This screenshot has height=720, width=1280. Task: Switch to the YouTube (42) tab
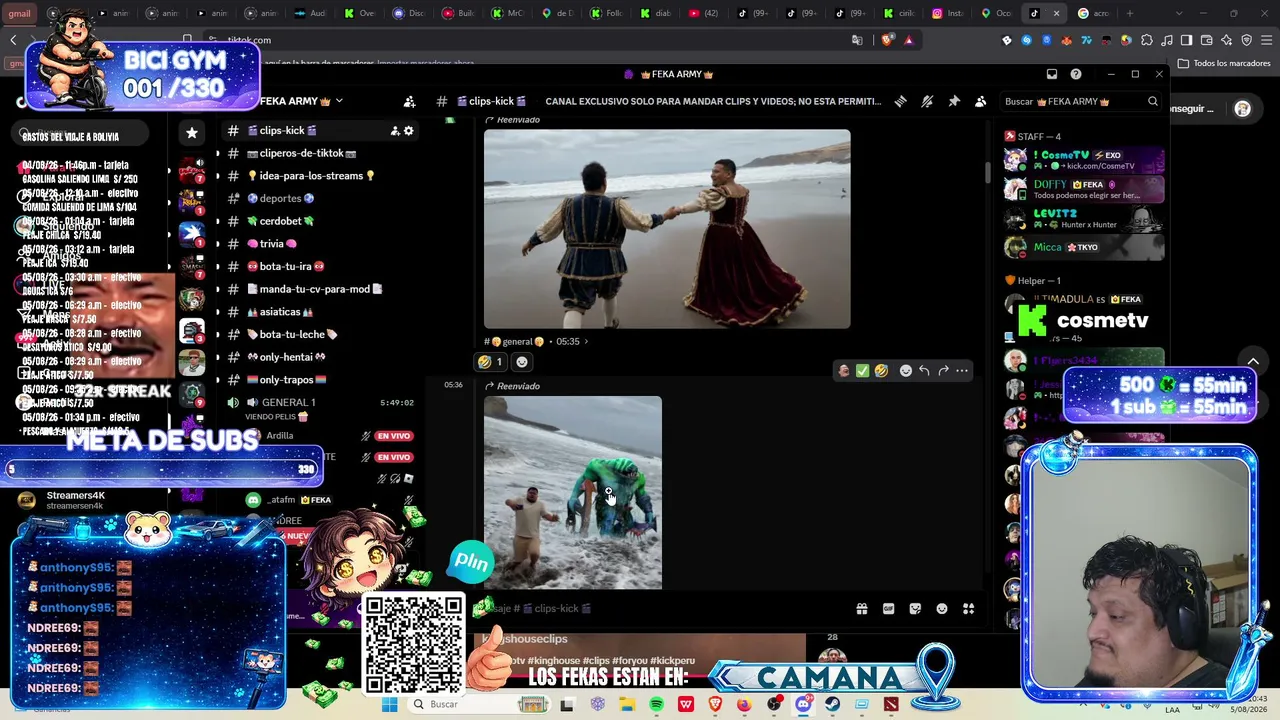click(x=703, y=13)
